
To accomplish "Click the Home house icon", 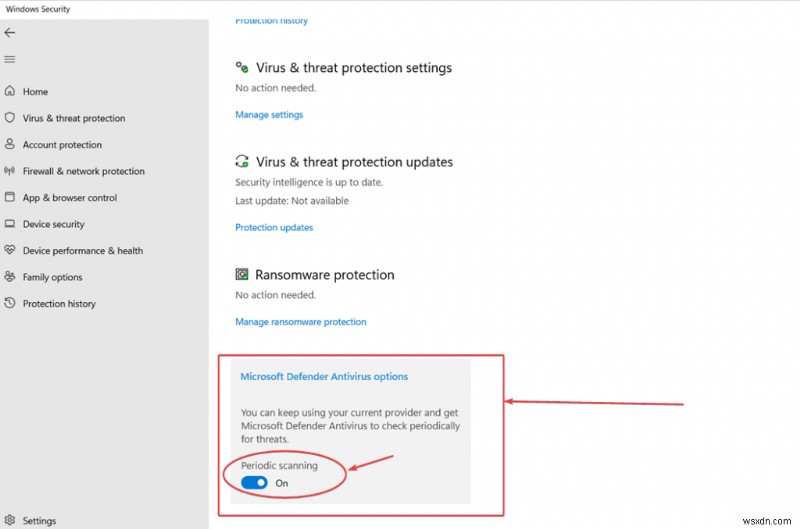I will click(x=10, y=92).
